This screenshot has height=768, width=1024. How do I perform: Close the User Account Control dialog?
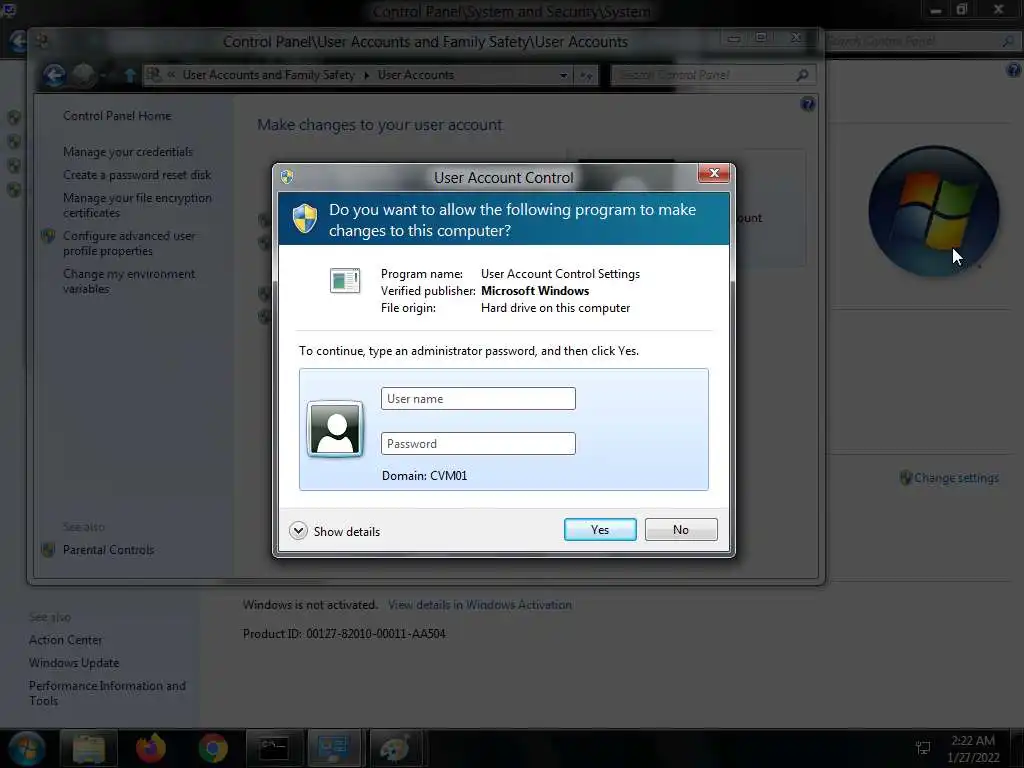(713, 173)
